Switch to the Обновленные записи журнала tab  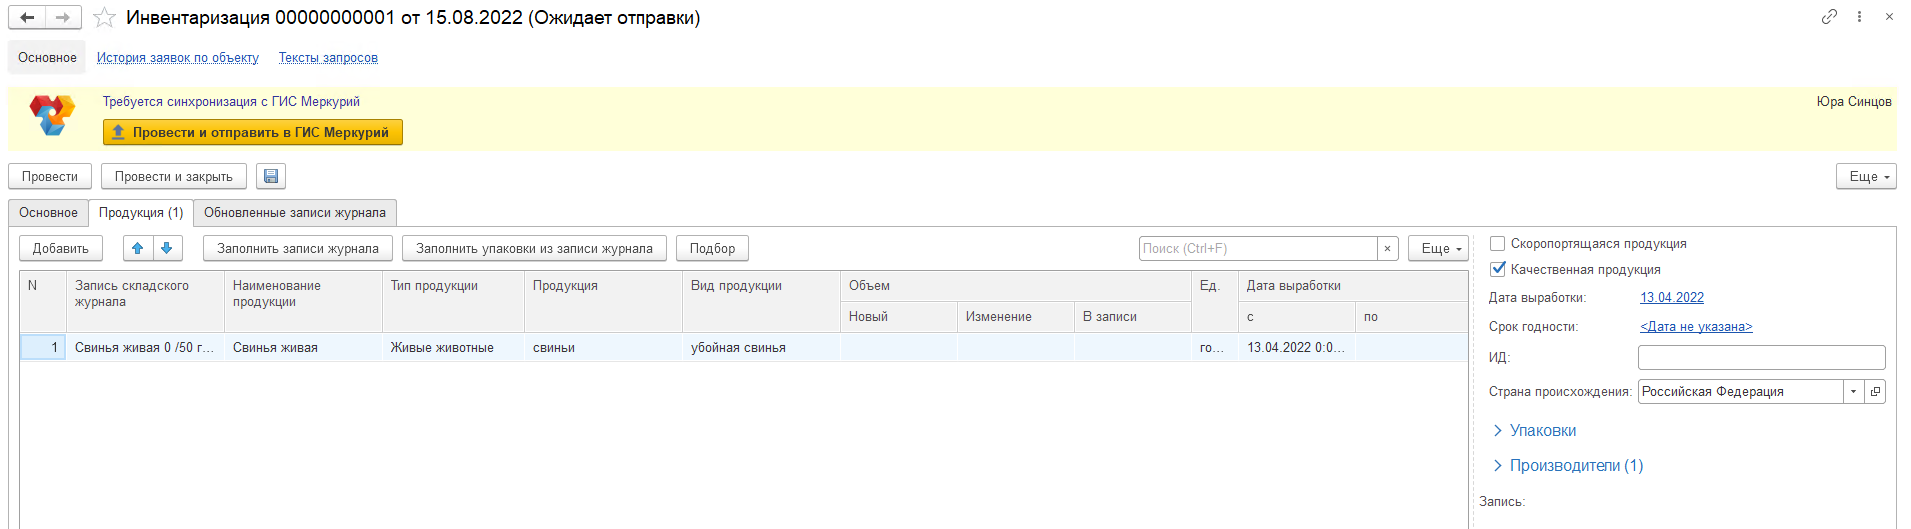295,212
